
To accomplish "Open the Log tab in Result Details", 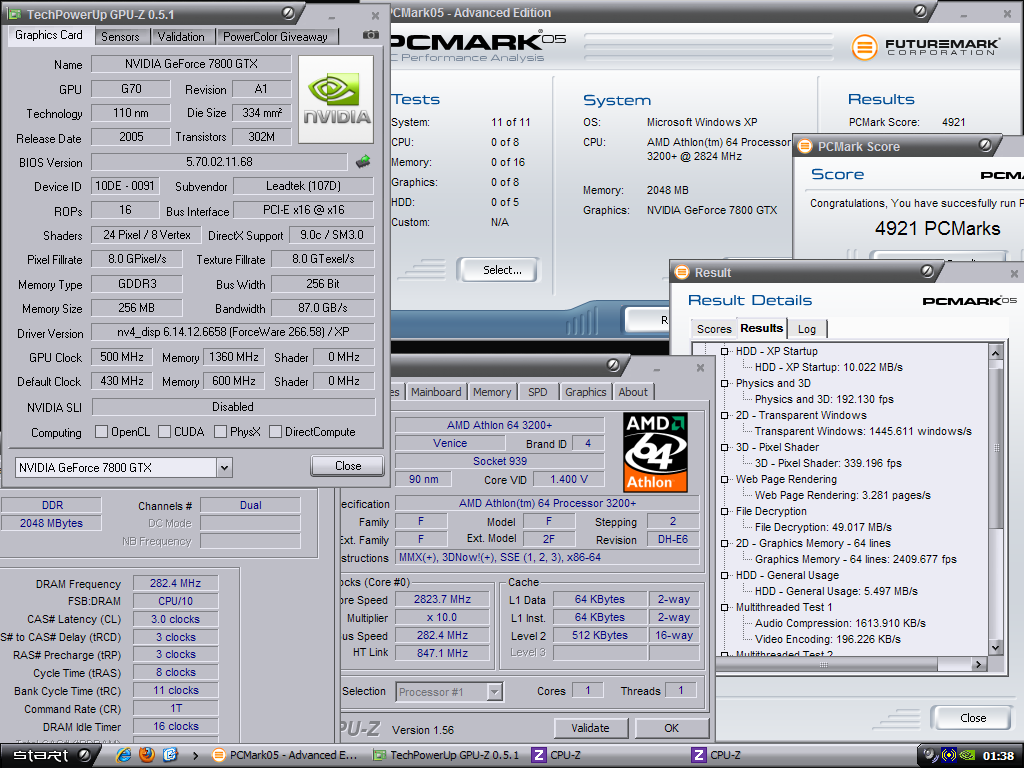I will point(807,329).
